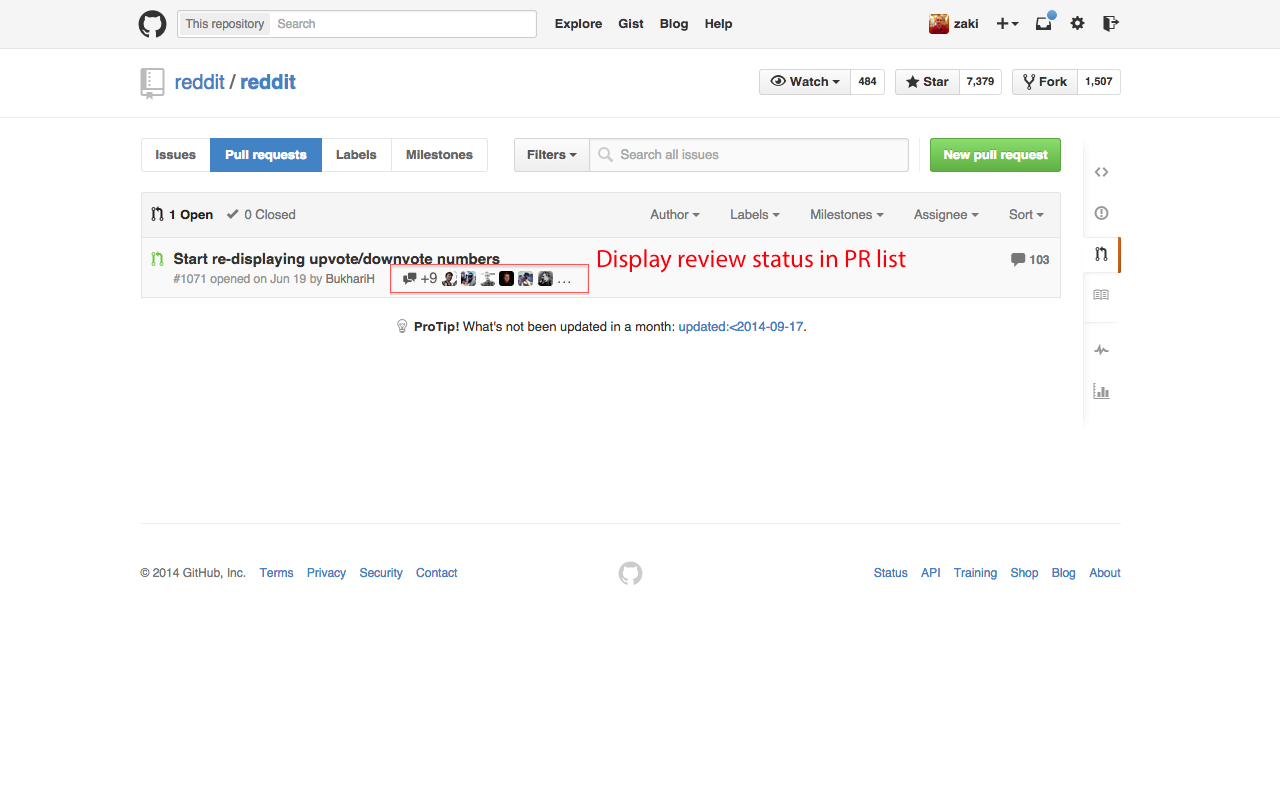Screen dimensions: 1280x800
Task: Focus the Search all issues field
Action: coord(749,155)
